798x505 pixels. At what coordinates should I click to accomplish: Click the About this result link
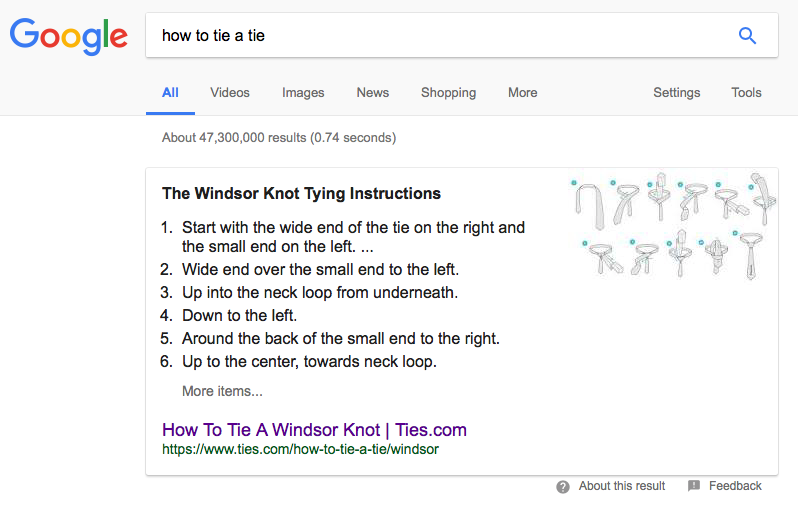(x=621, y=486)
